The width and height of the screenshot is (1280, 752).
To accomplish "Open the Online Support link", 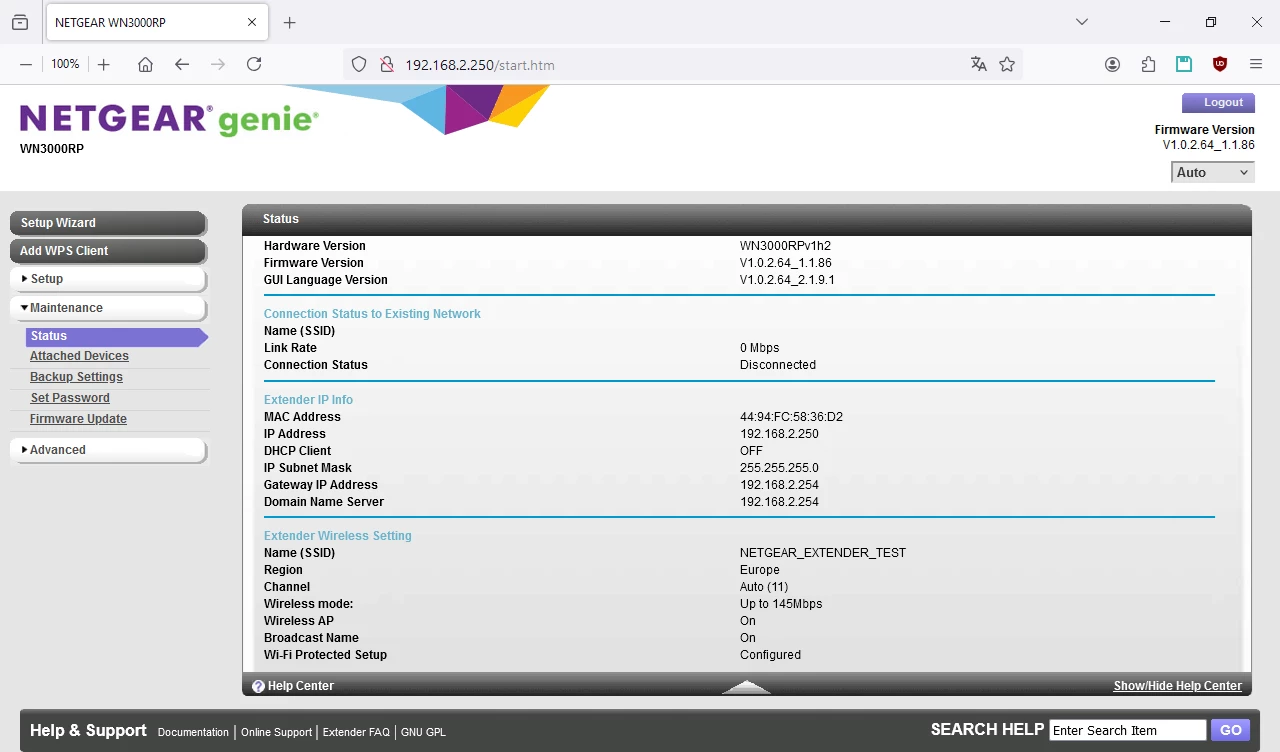I will click(x=277, y=732).
